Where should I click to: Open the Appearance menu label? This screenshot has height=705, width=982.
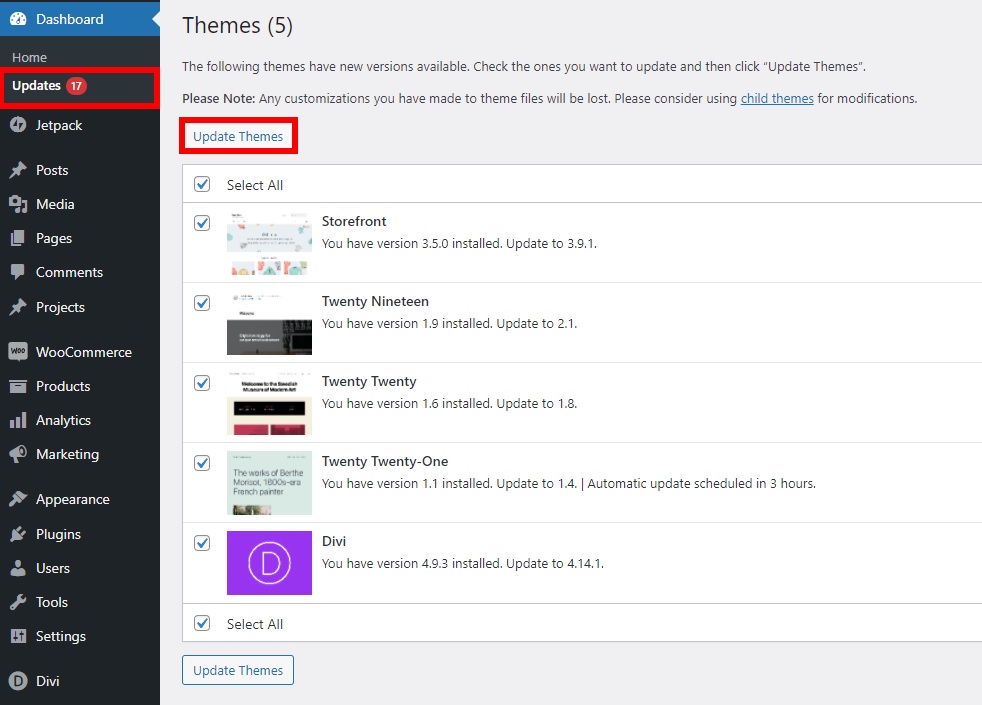click(x=73, y=500)
